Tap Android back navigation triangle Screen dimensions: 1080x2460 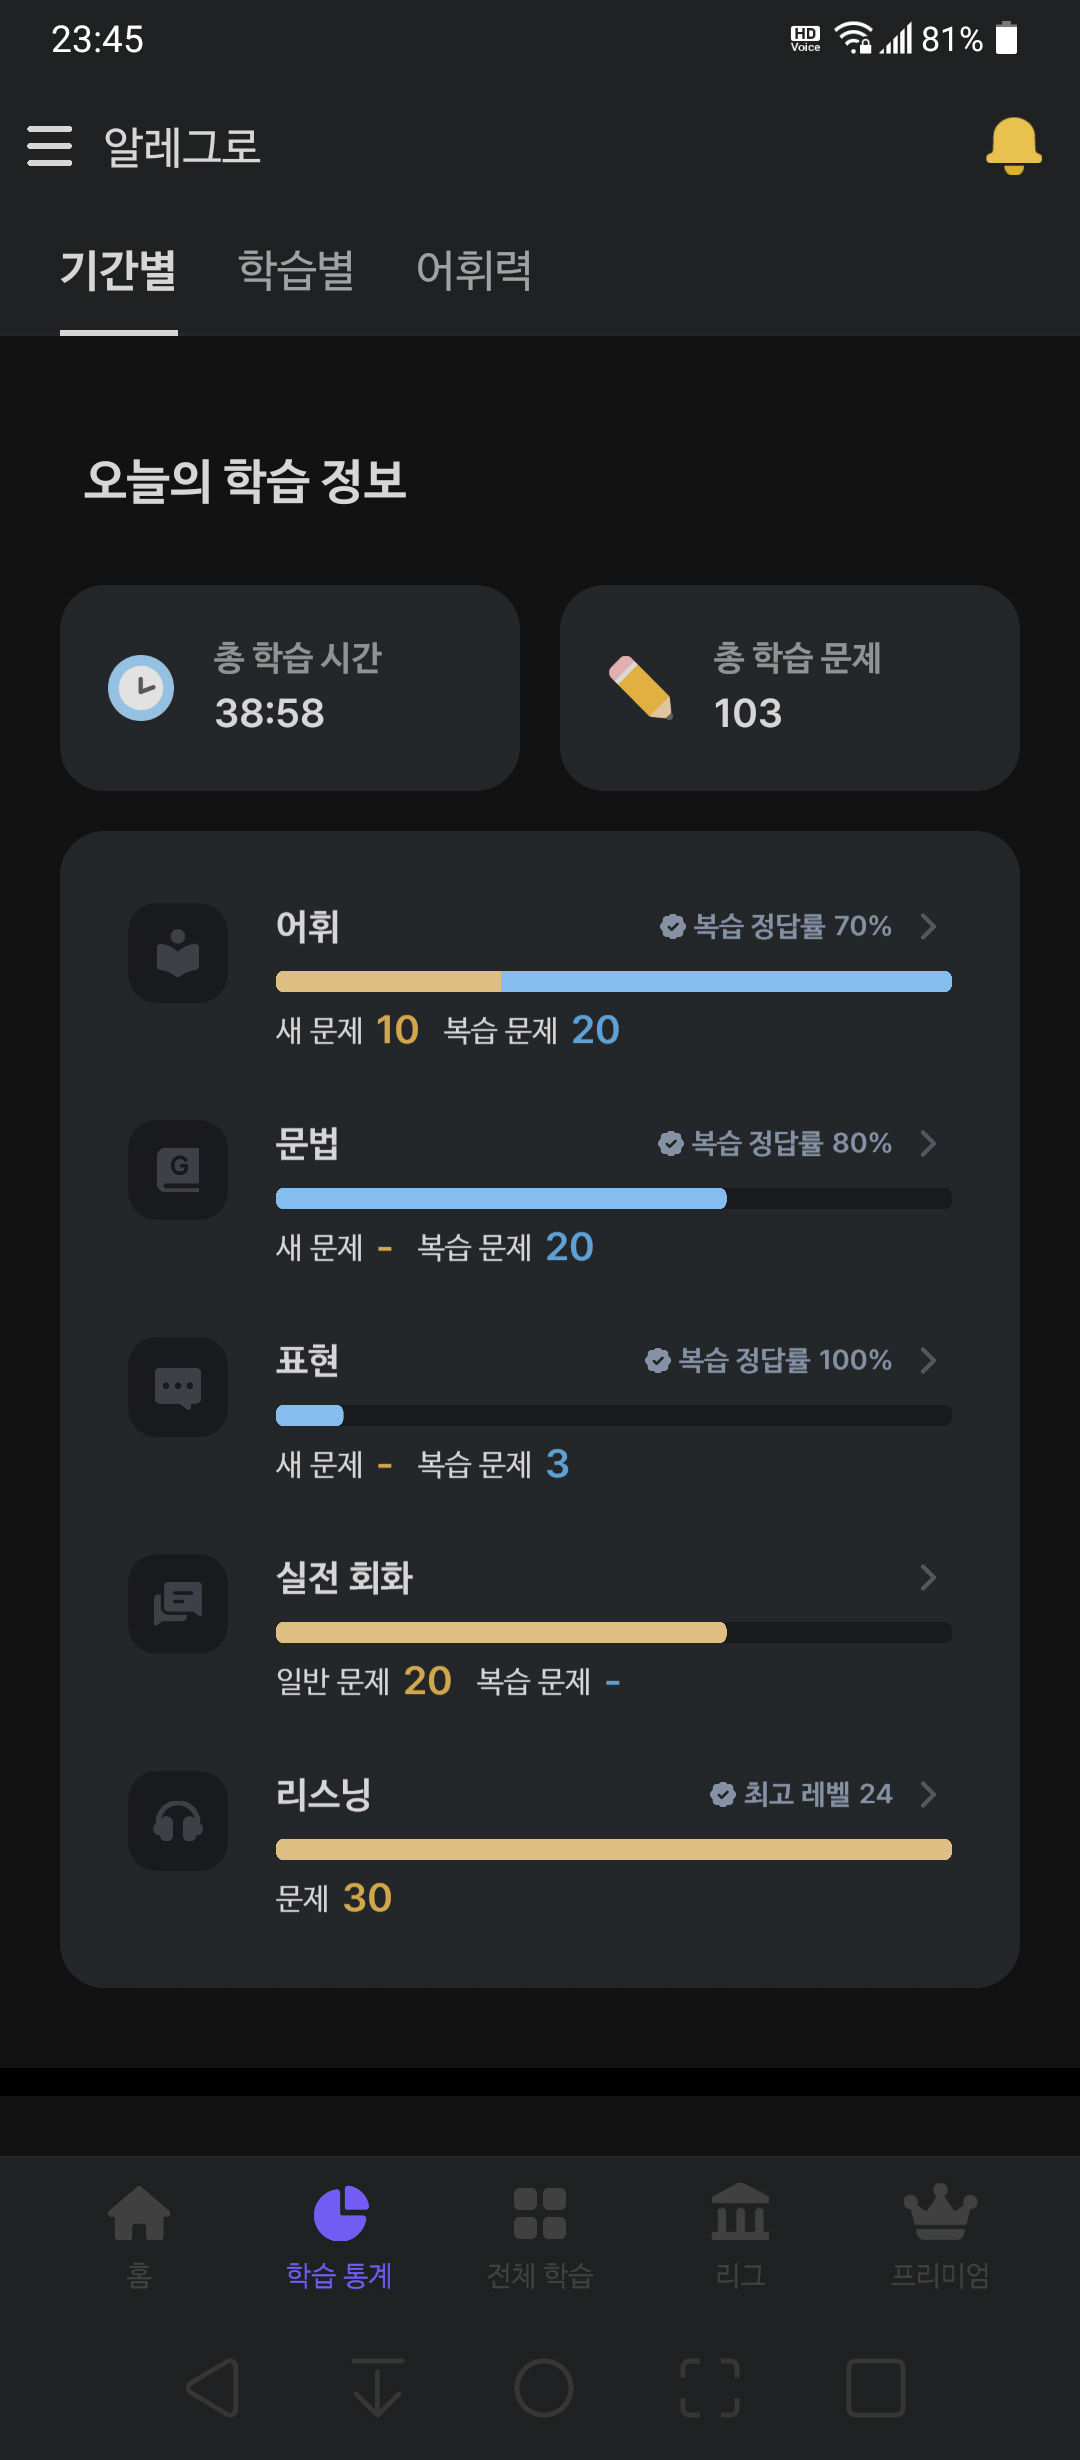[x=213, y=2388]
